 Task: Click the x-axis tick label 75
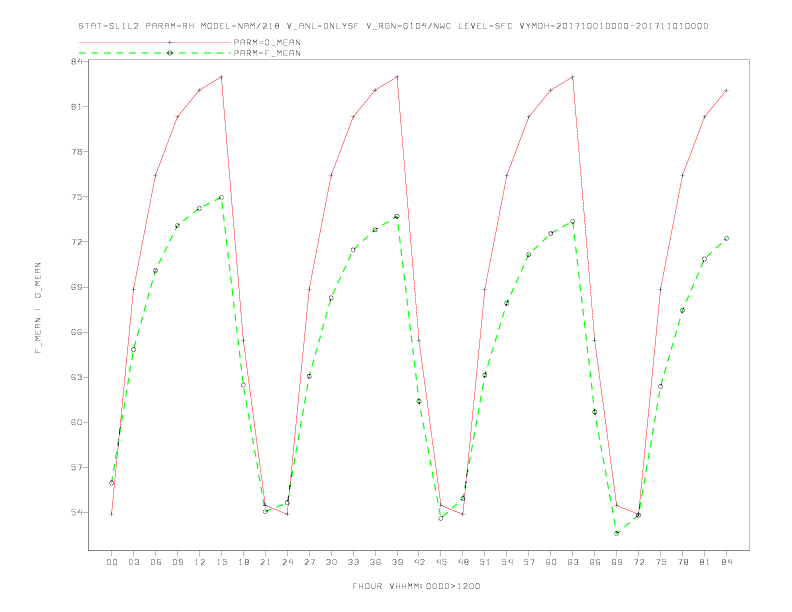(x=661, y=562)
